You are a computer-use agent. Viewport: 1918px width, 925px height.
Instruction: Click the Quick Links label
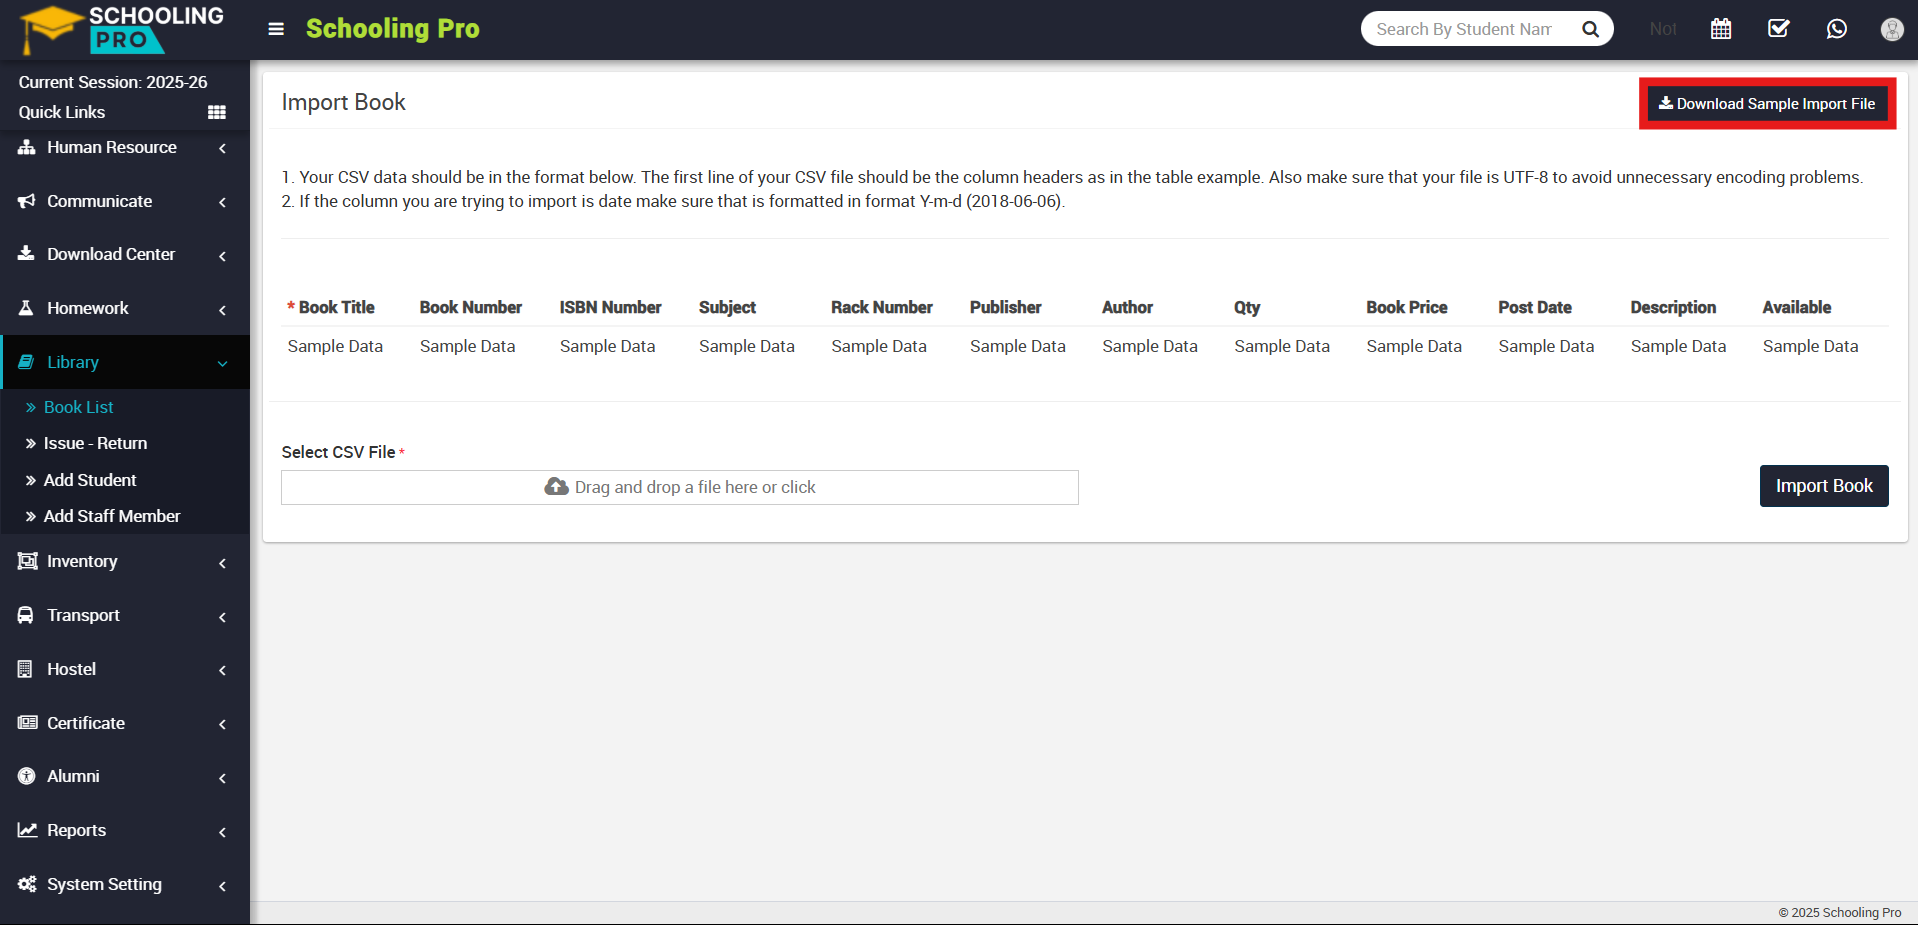[x=62, y=112]
